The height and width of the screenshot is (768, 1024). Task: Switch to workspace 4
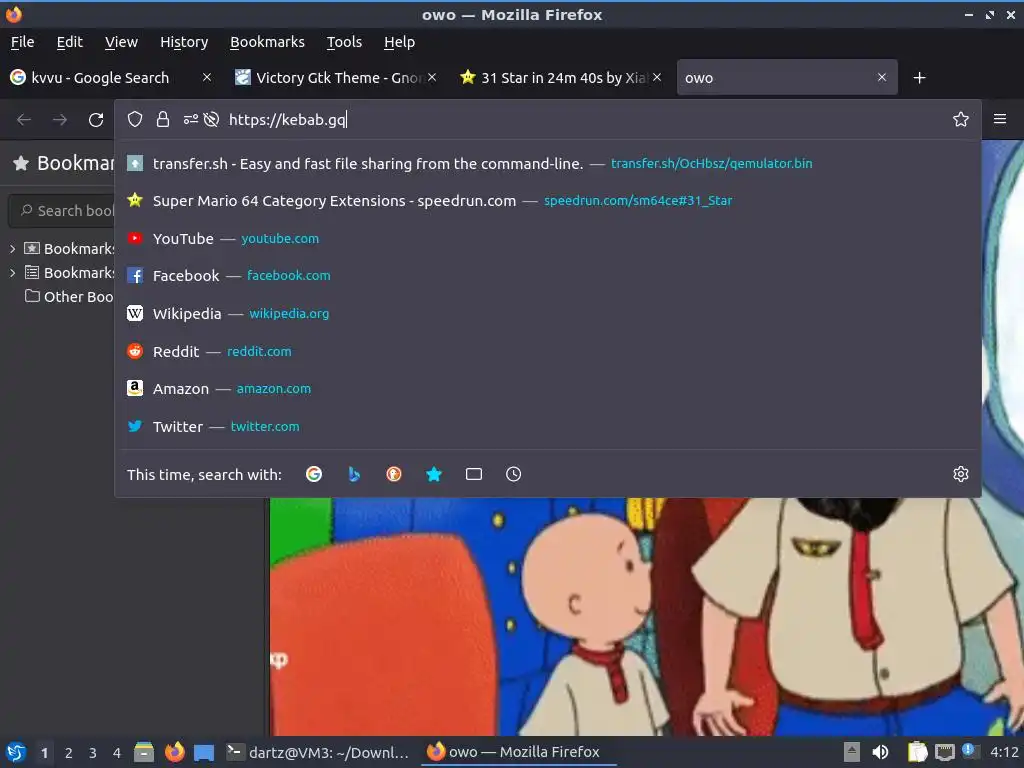tap(117, 753)
